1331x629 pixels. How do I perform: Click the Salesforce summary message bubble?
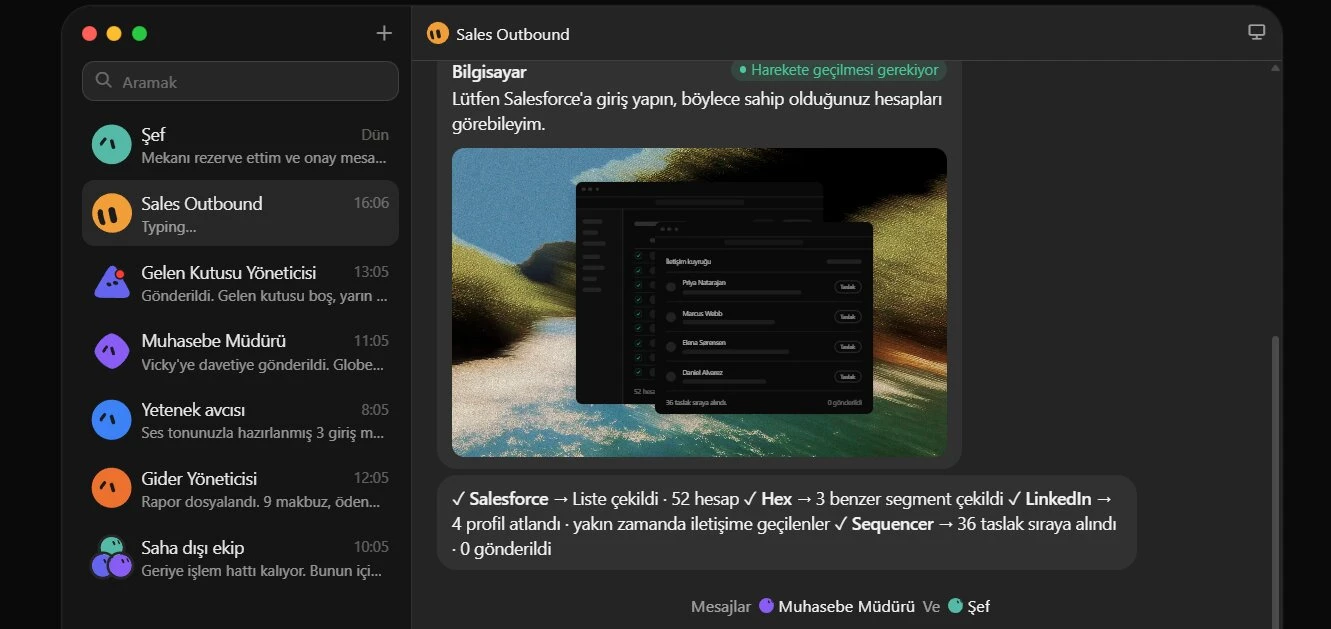(787, 523)
